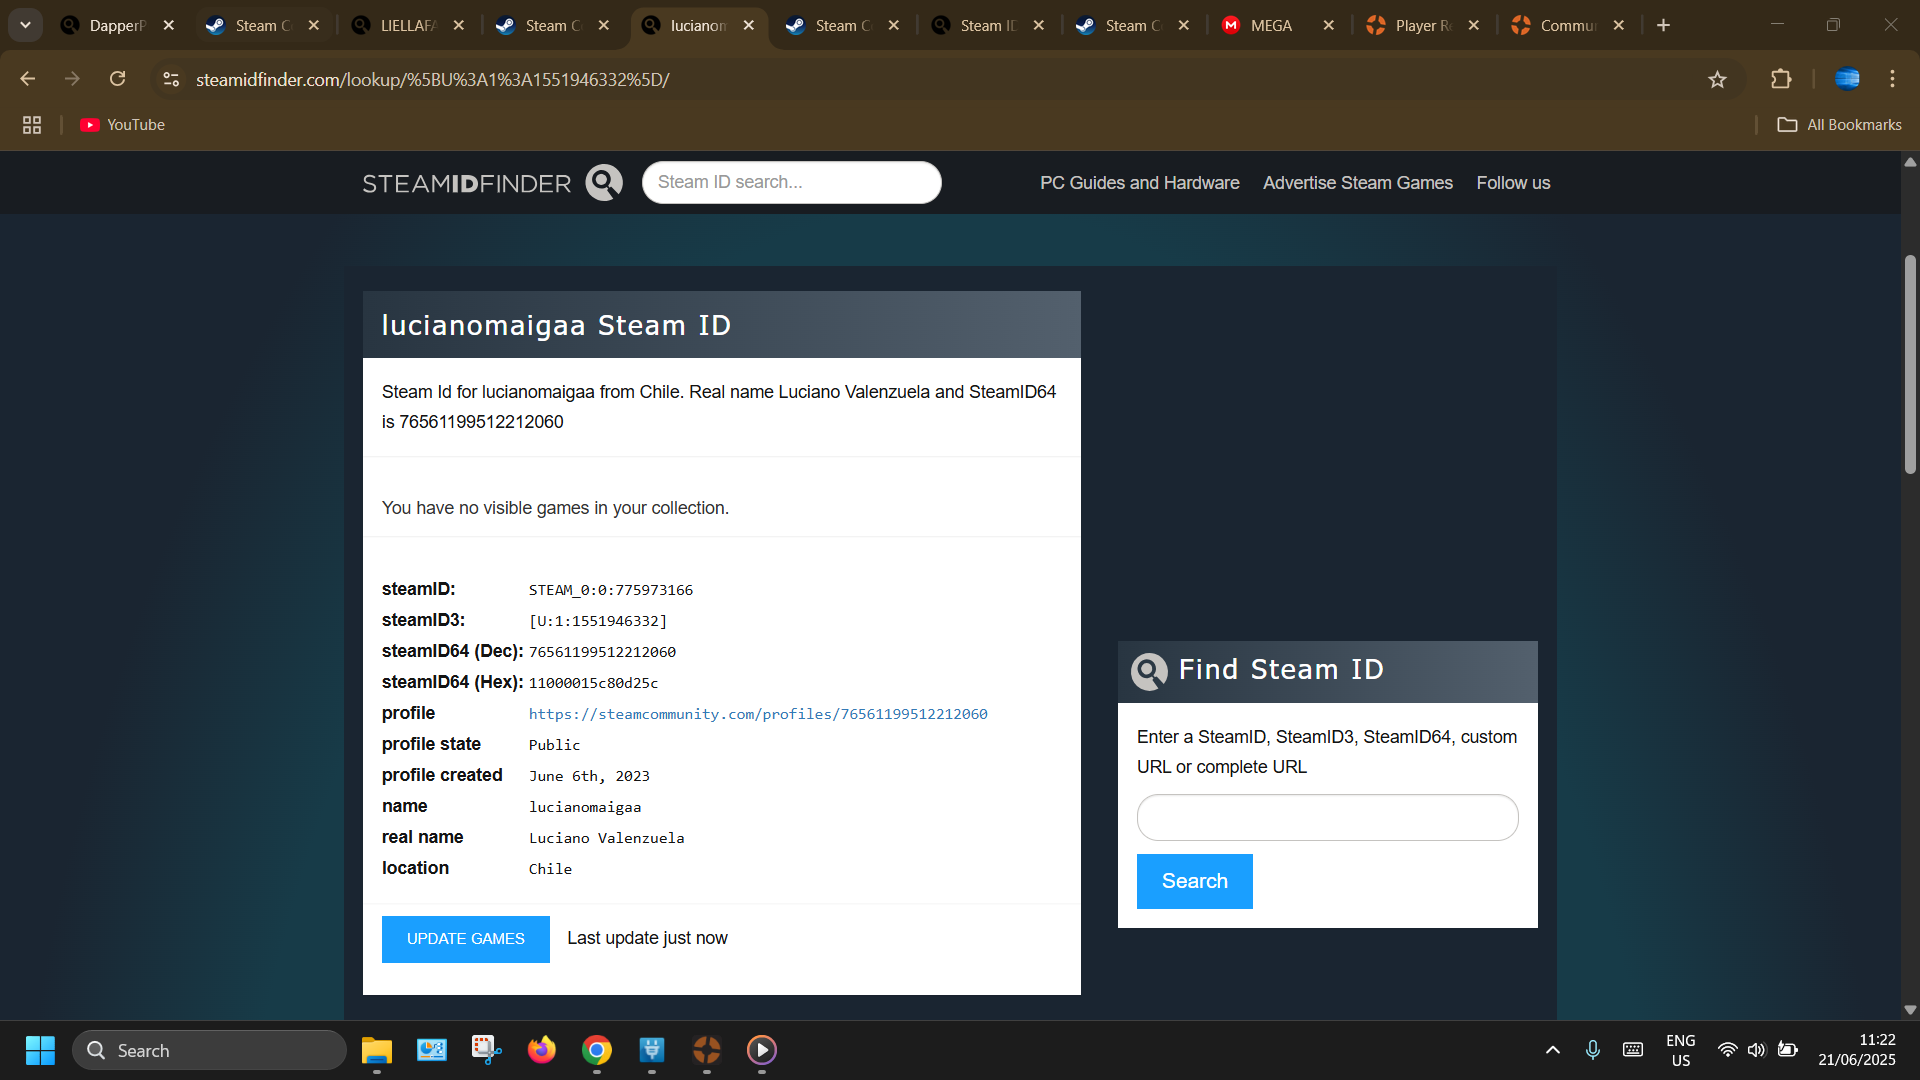Image resolution: width=1920 pixels, height=1080 pixels.
Task: Open the Wi-Fi network tray icon
Action: [x=1727, y=1050]
